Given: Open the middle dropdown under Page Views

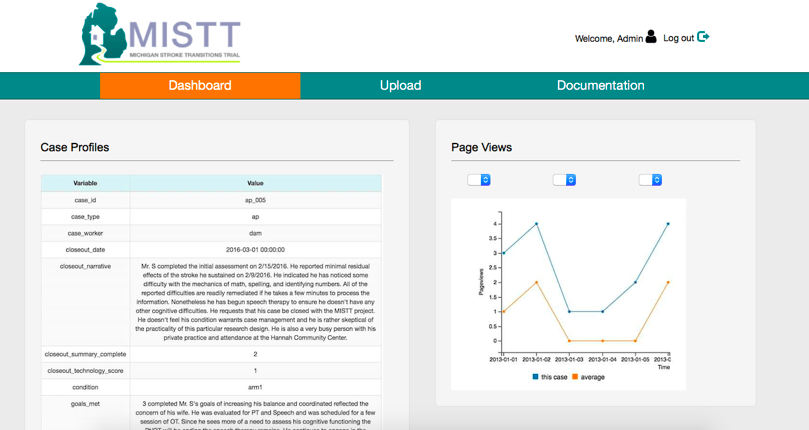Looking at the screenshot, I should (565, 180).
